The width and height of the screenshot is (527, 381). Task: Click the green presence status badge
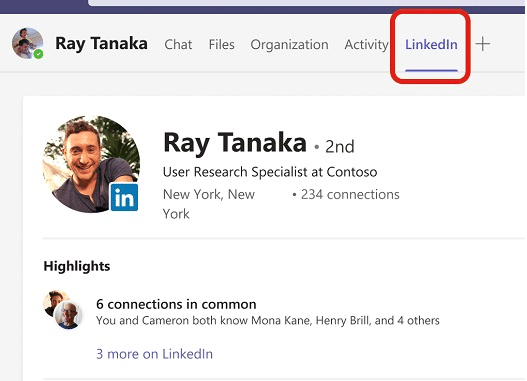coord(39,54)
